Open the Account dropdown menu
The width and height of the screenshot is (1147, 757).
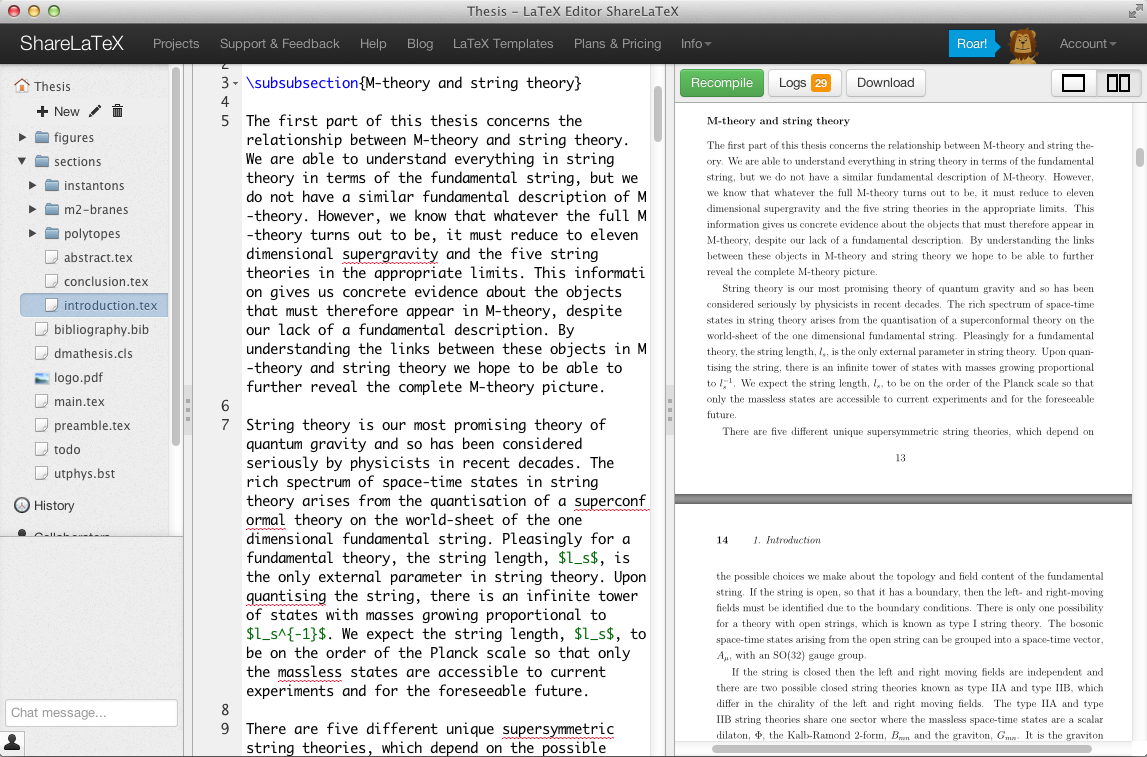pos(1088,44)
